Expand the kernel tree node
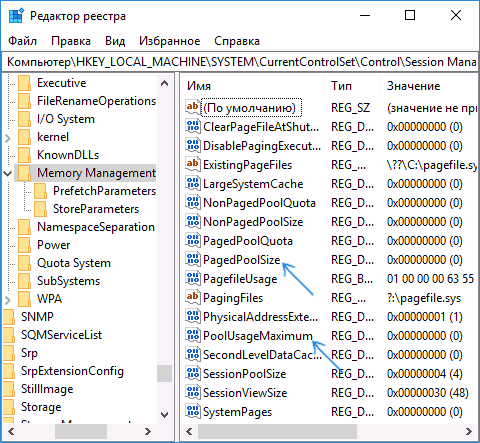480x443 pixels. tap(8, 137)
